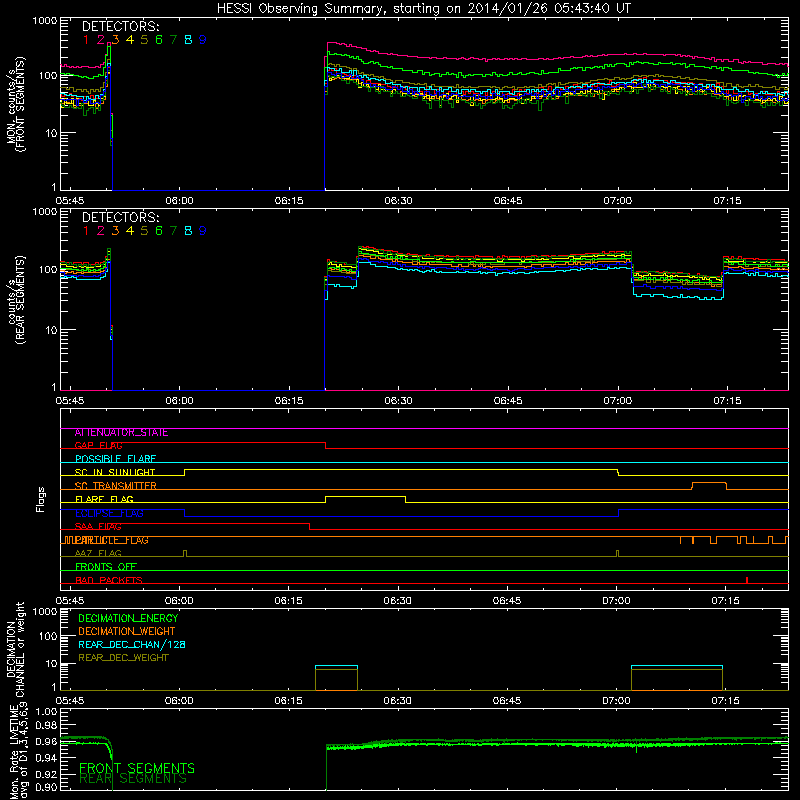The height and width of the screenshot is (800, 800).
Task: Click 07:00 tick under the rear segments plot
Action: [x=617, y=401]
